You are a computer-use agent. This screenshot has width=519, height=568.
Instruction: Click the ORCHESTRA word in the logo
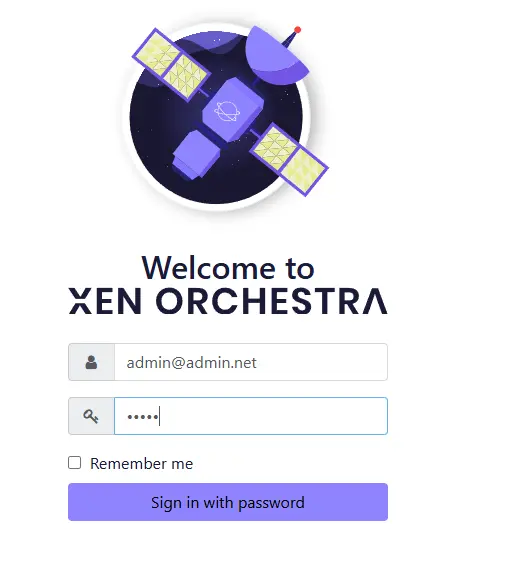point(272,301)
